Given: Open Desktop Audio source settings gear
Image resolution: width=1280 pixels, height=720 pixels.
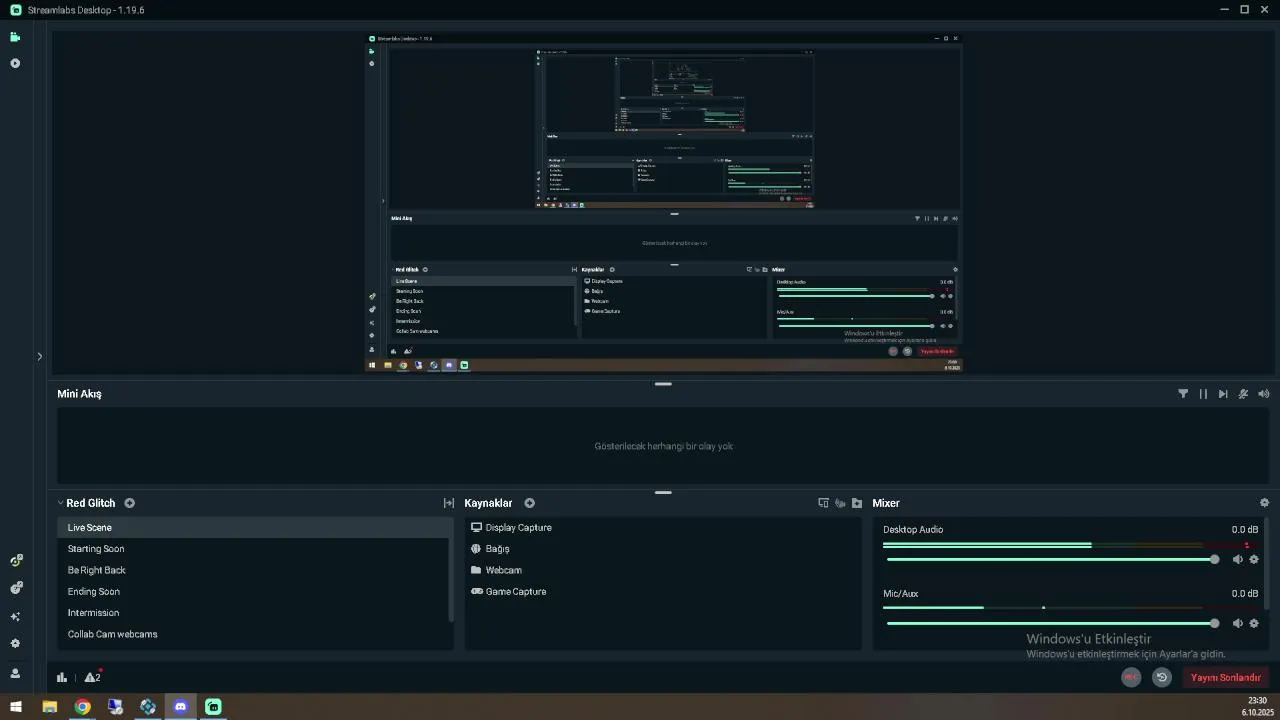Looking at the screenshot, I should [1254, 560].
